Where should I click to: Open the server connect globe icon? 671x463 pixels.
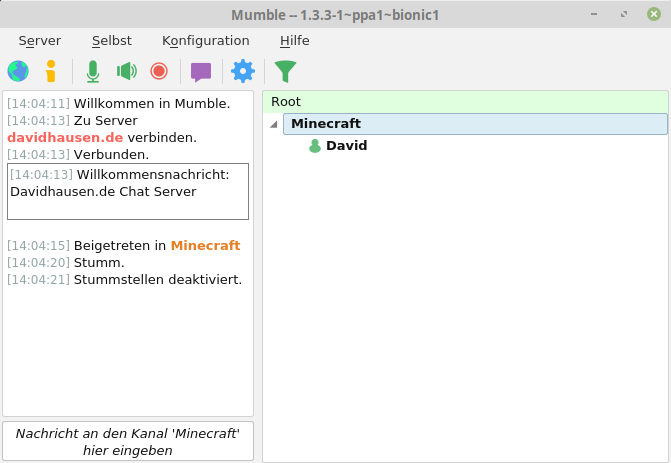click(x=18, y=71)
